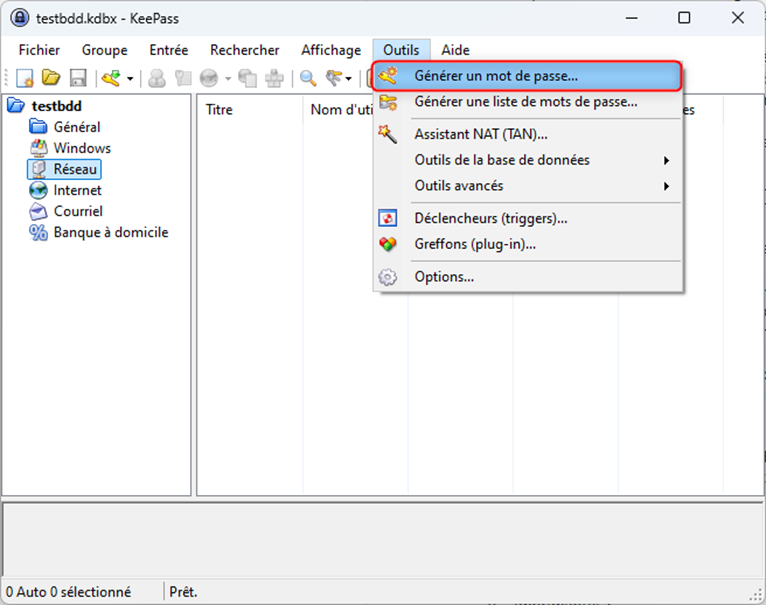The image size is (766, 605).
Task: Select the Banque à domicile percent icon
Action: click(x=39, y=232)
